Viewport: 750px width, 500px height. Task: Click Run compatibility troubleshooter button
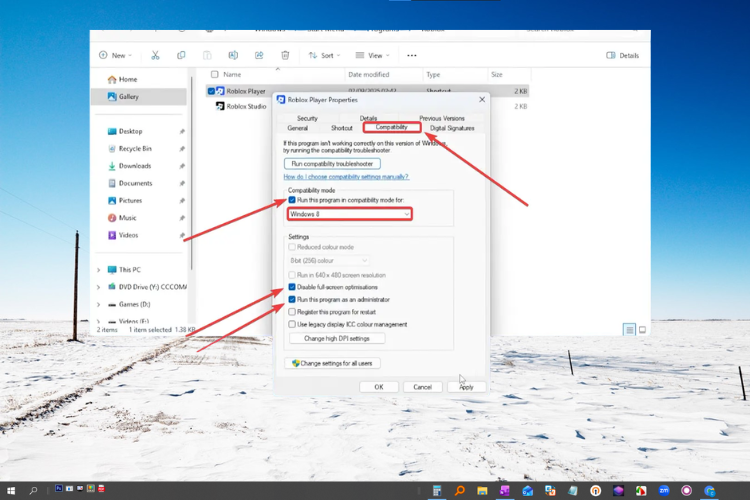click(x=332, y=164)
